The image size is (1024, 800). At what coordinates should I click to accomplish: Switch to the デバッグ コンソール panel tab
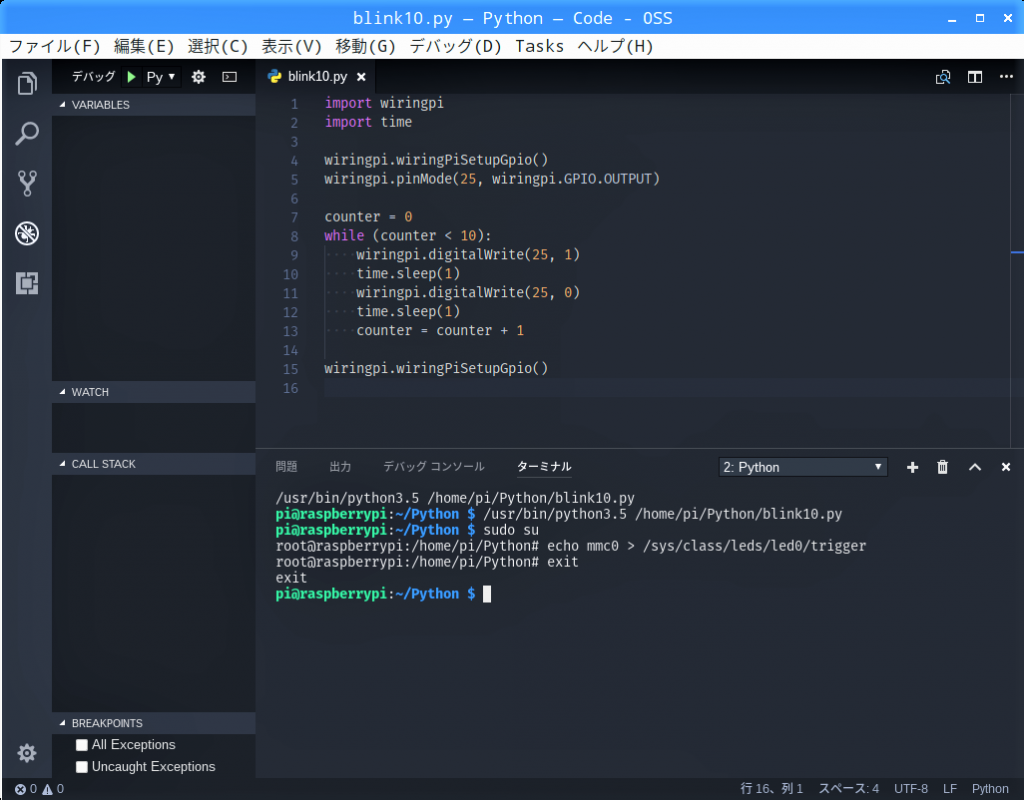point(434,466)
